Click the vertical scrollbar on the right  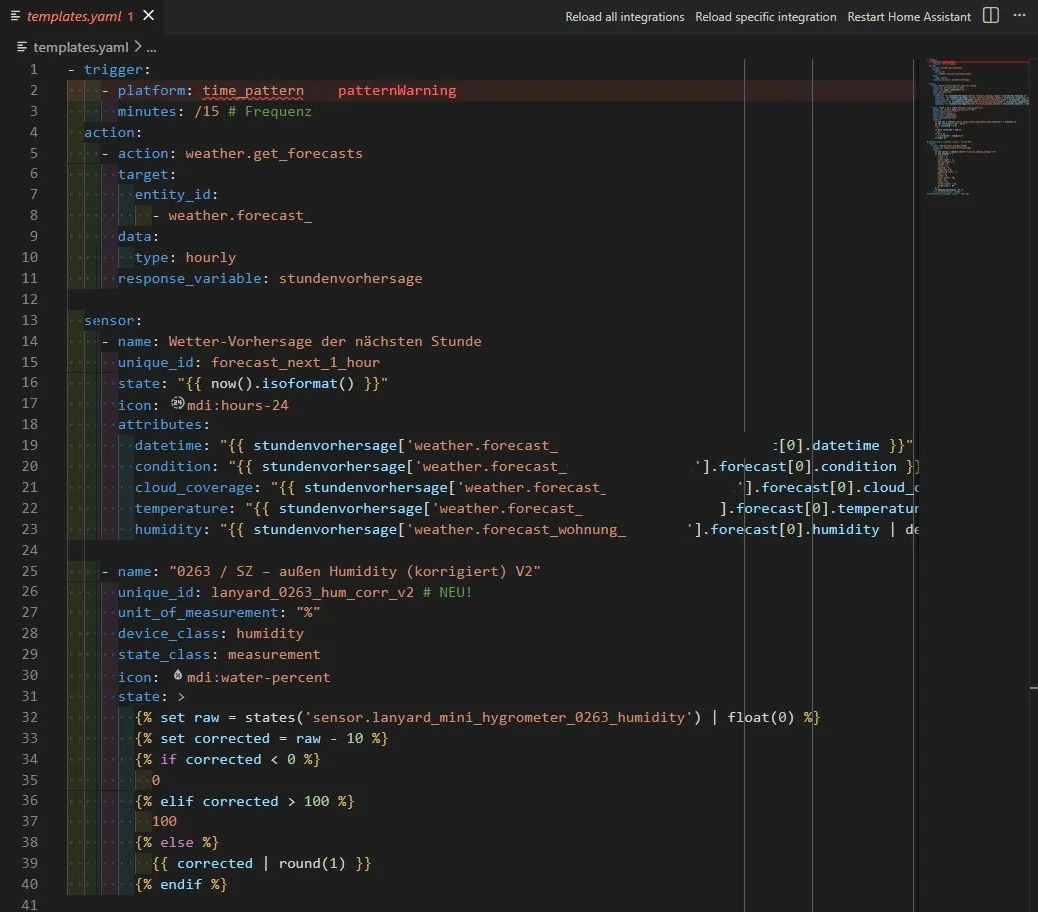[1032, 400]
